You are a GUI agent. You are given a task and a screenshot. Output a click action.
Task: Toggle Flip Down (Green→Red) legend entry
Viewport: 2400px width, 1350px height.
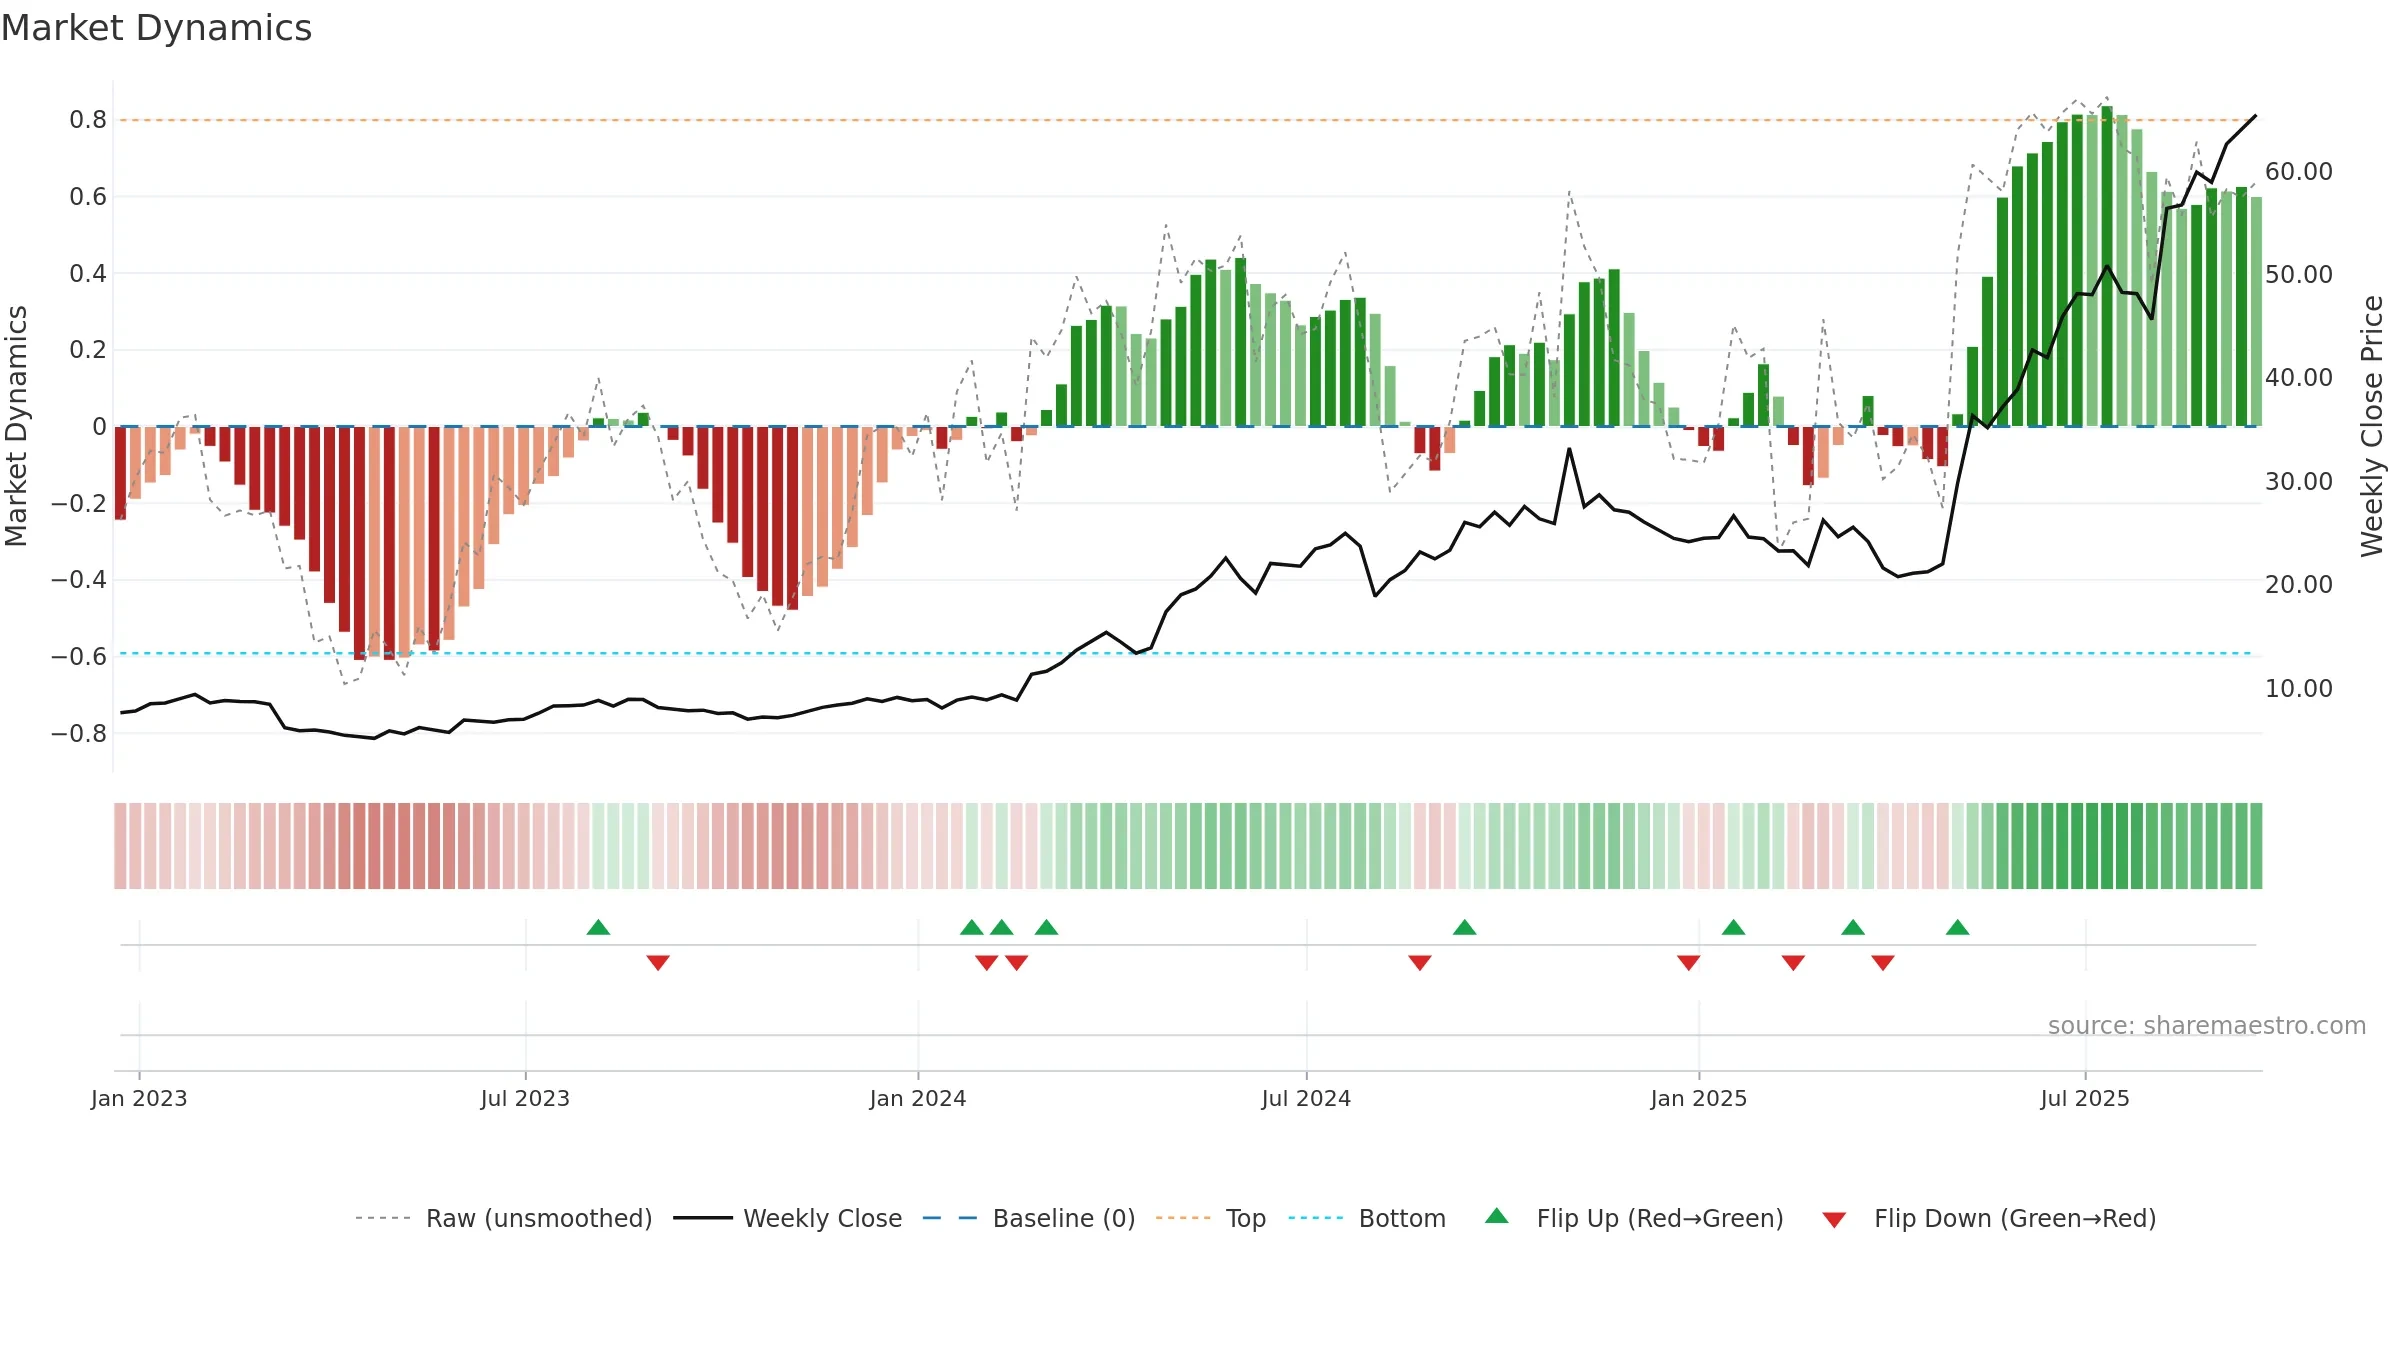(x=1989, y=1218)
